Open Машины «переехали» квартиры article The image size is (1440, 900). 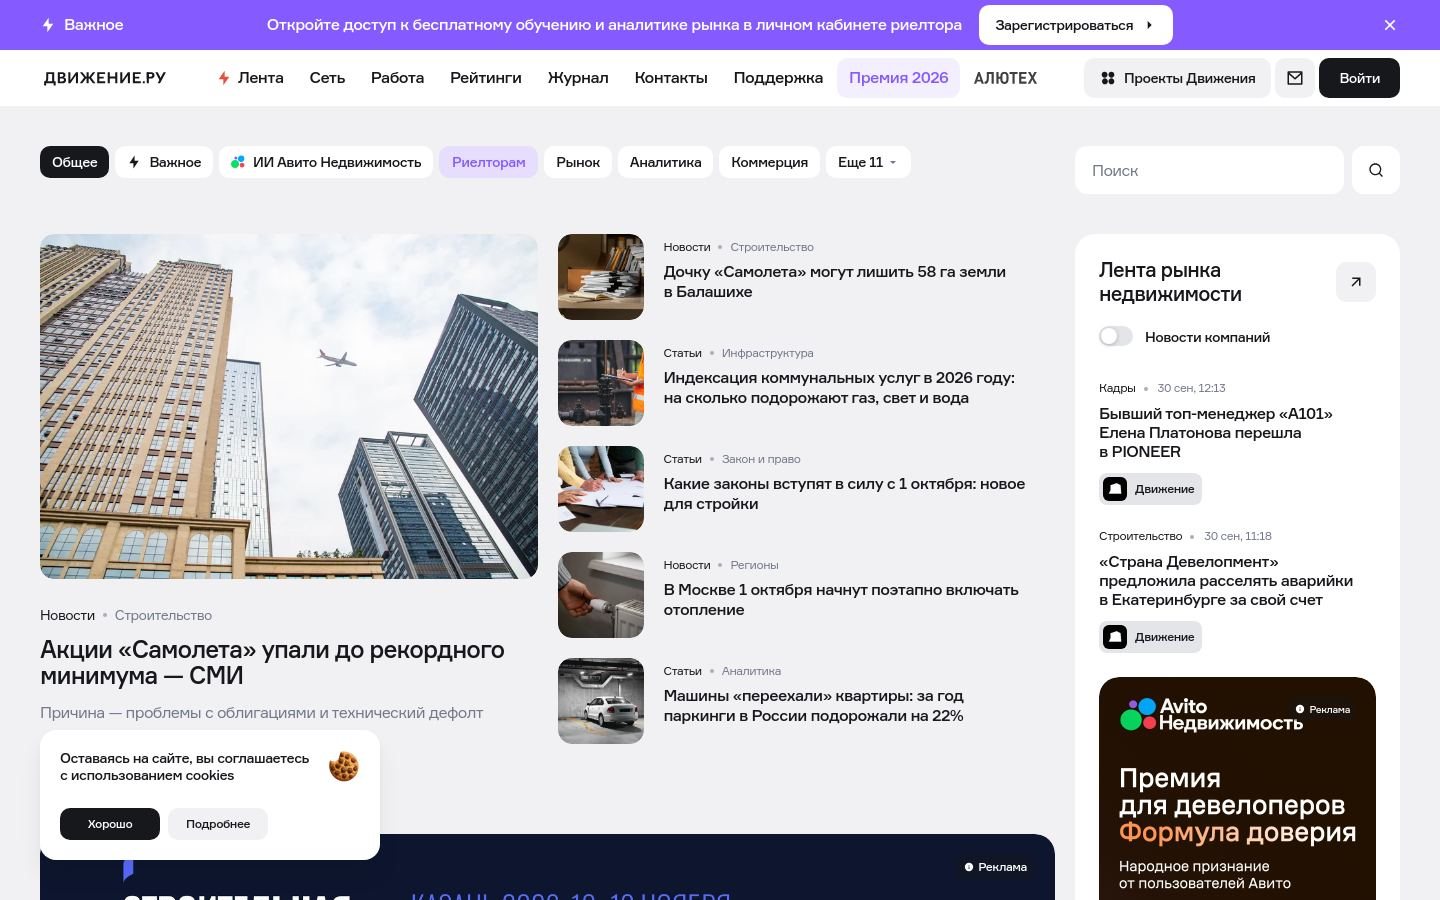click(813, 705)
